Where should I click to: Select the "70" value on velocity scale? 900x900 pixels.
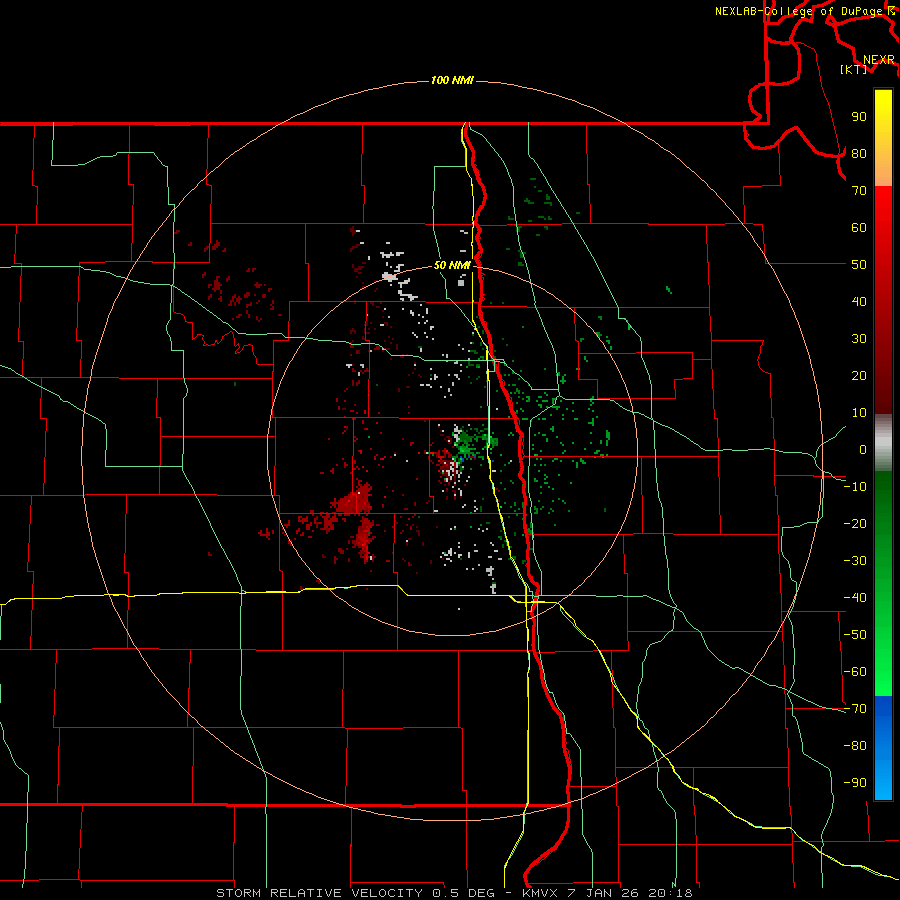859,191
